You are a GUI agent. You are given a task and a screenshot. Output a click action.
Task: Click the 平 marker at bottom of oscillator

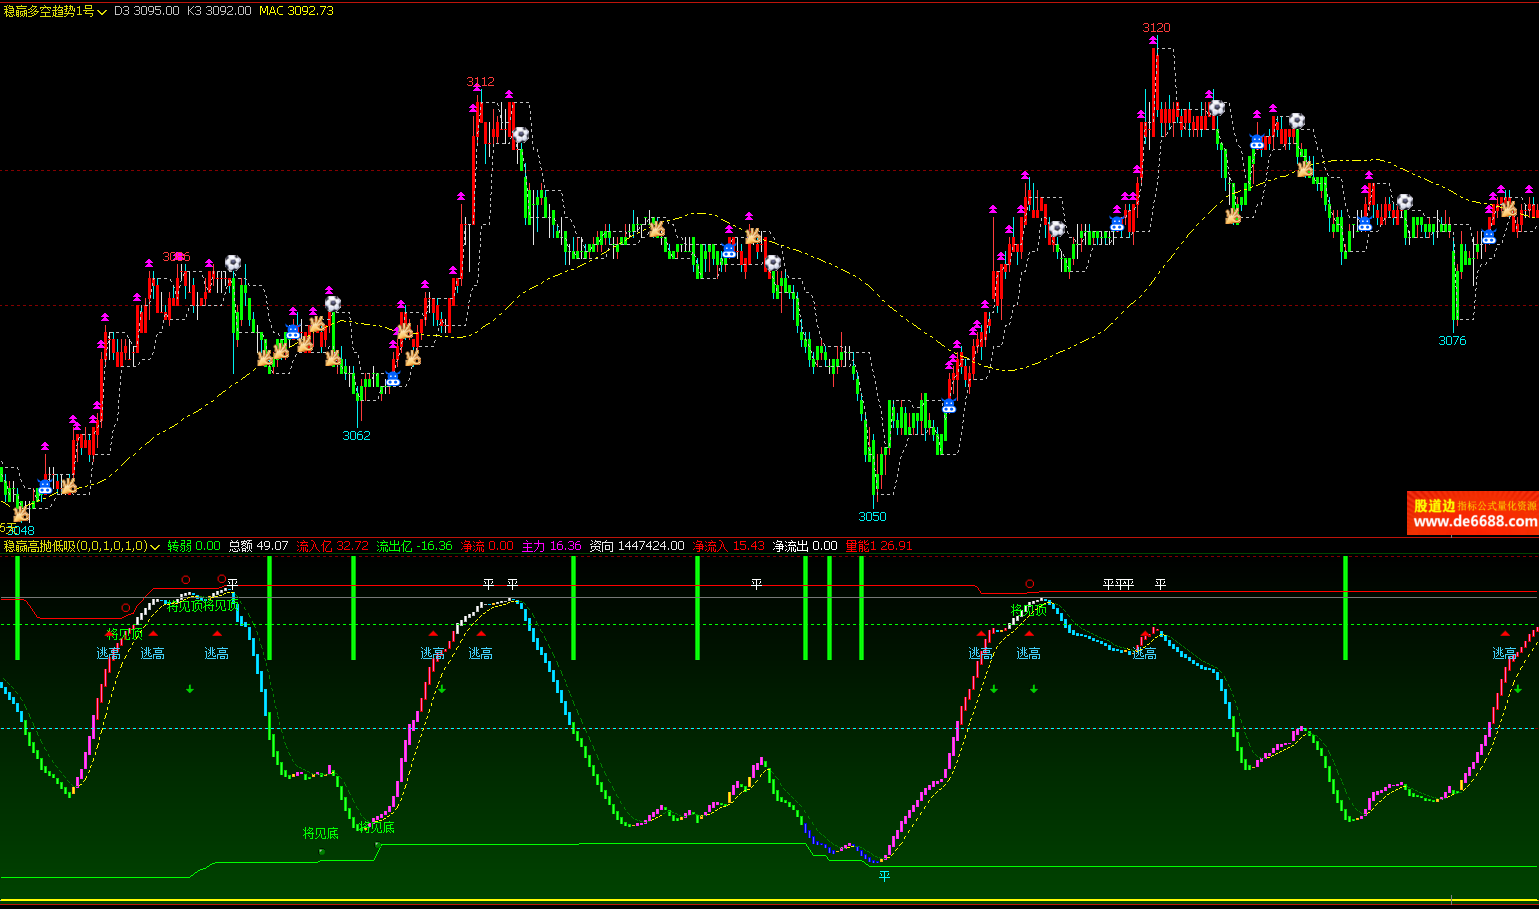tap(884, 876)
